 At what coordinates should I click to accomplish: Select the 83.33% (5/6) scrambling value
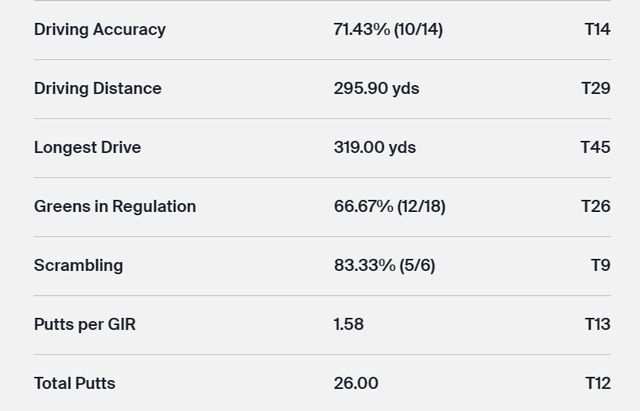384,265
